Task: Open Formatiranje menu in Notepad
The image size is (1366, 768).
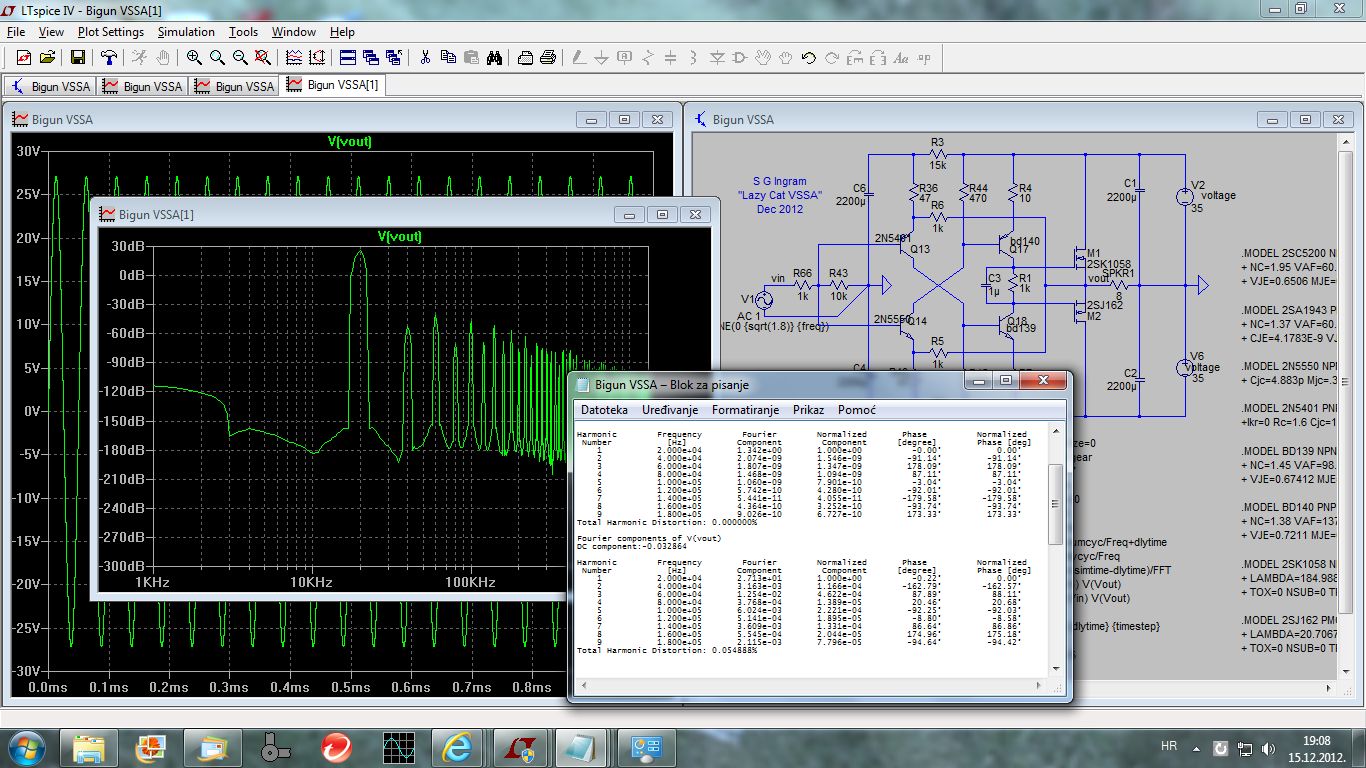Action: click(x=745, y=410)
